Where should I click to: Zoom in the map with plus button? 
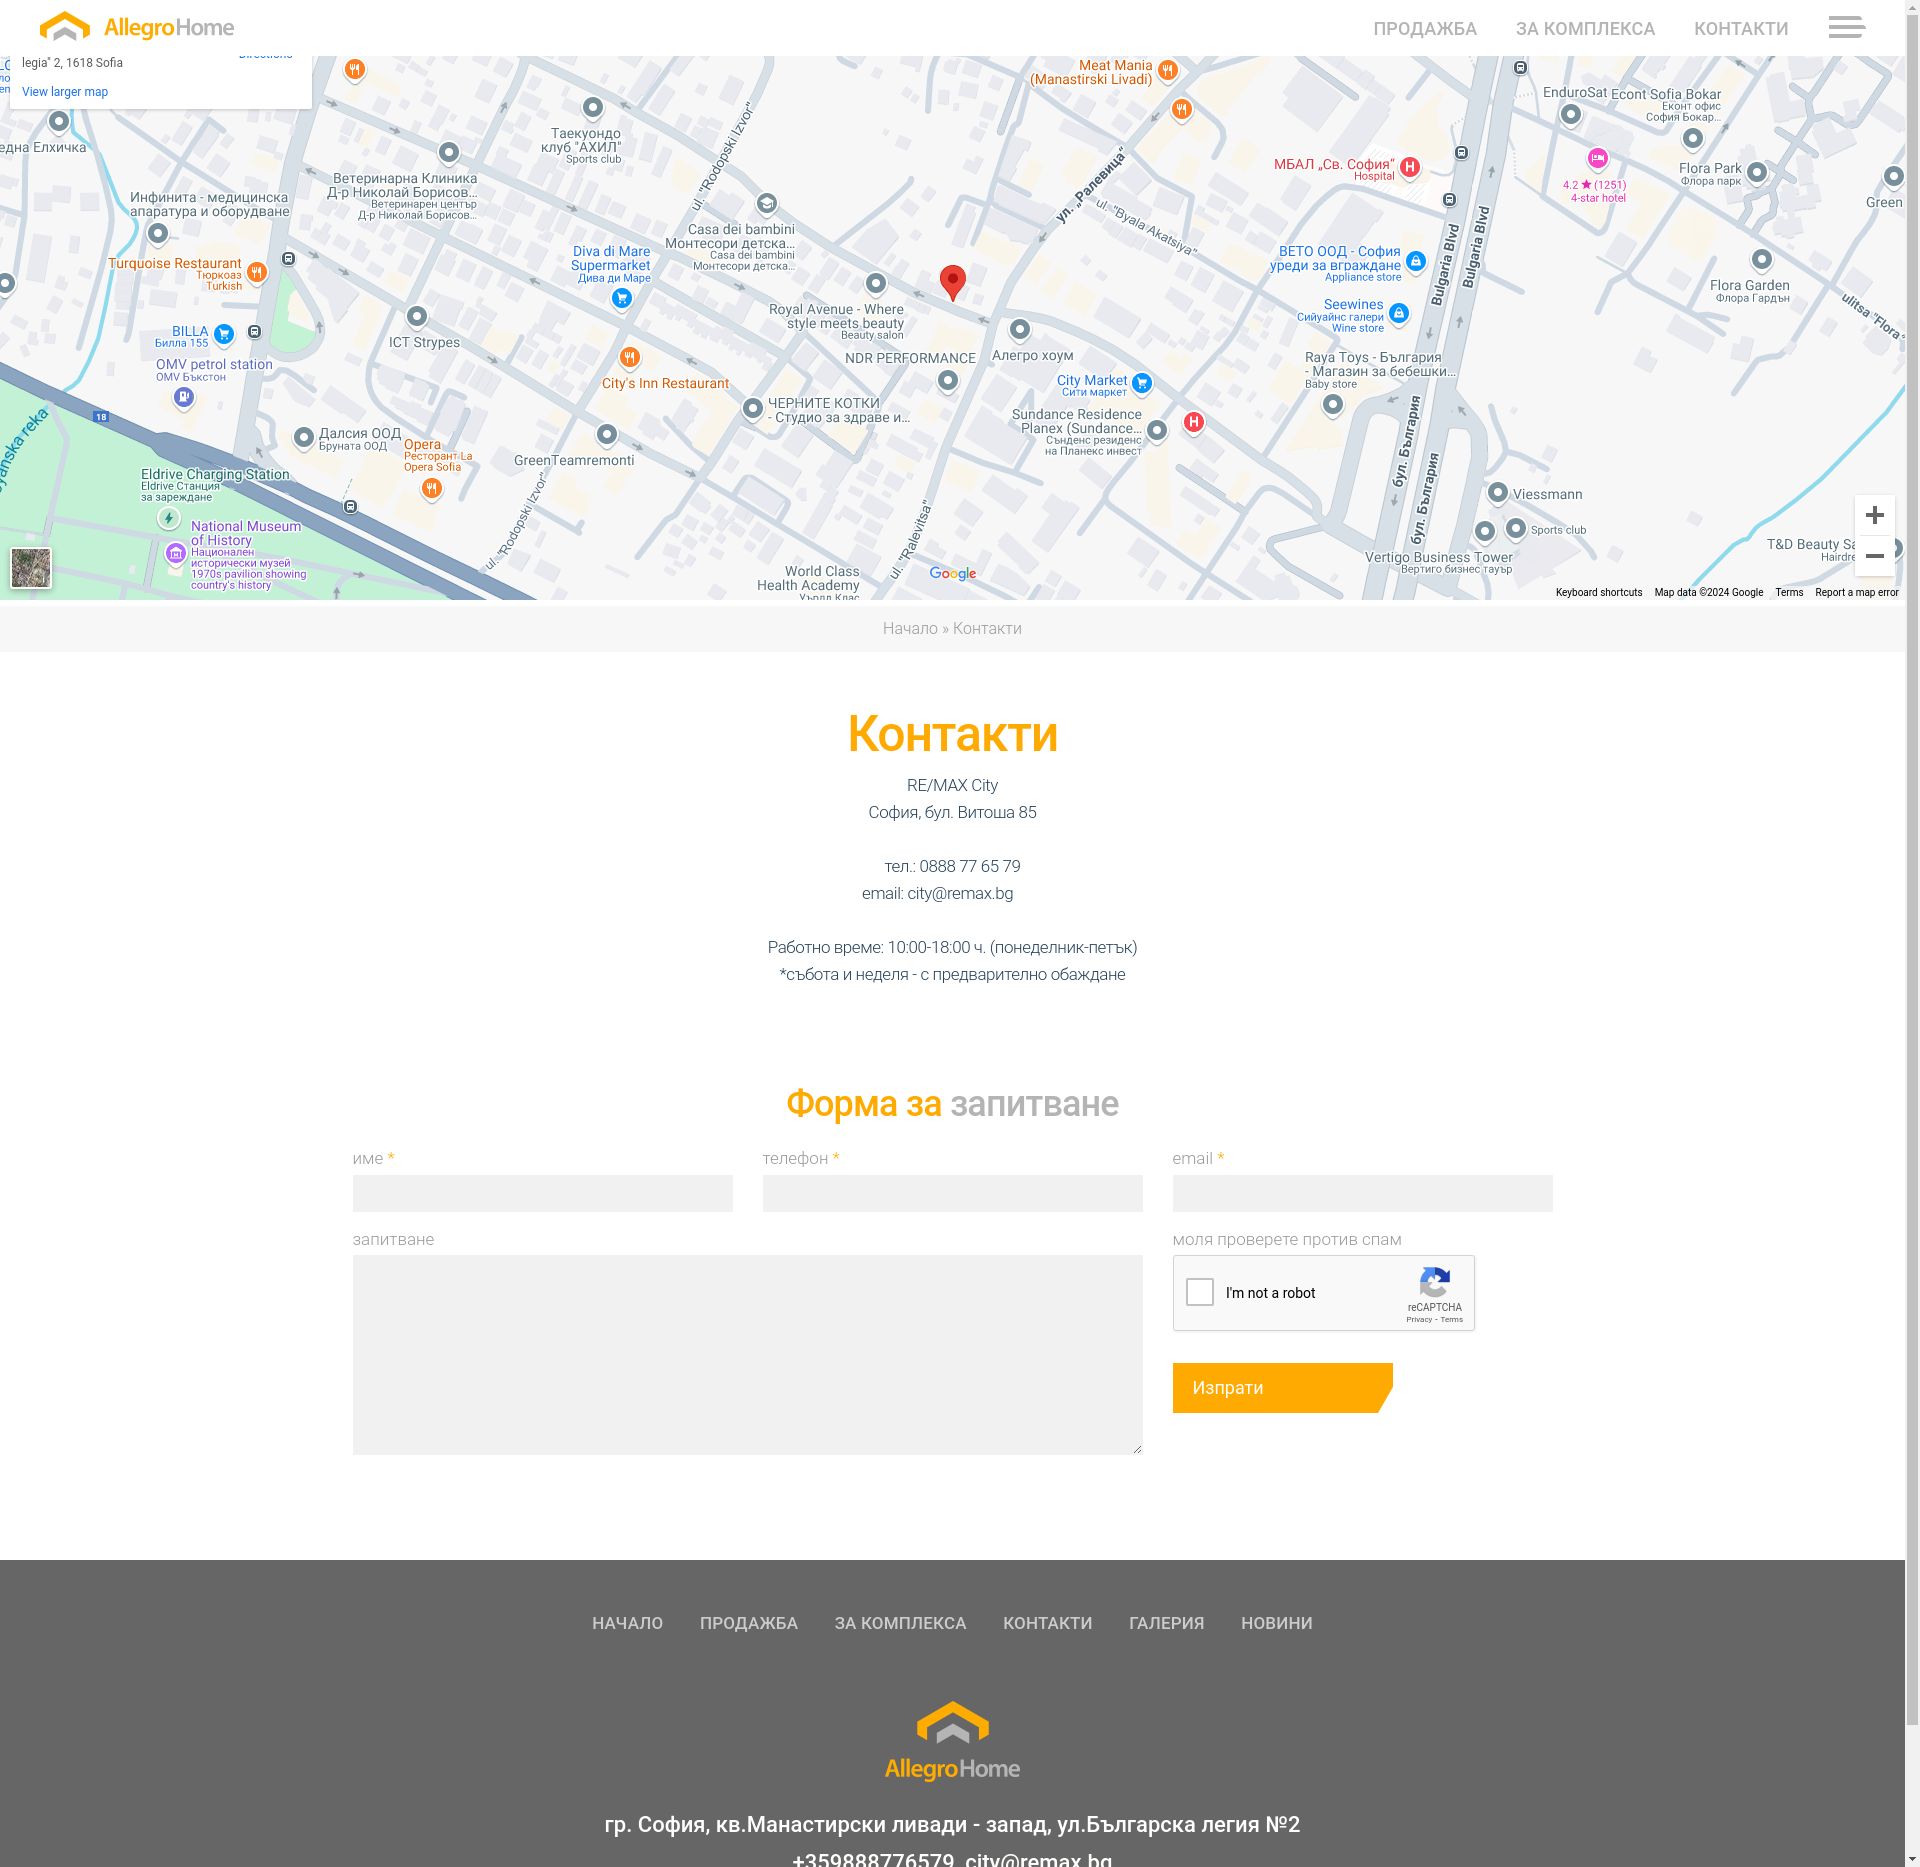[1874, 515]
